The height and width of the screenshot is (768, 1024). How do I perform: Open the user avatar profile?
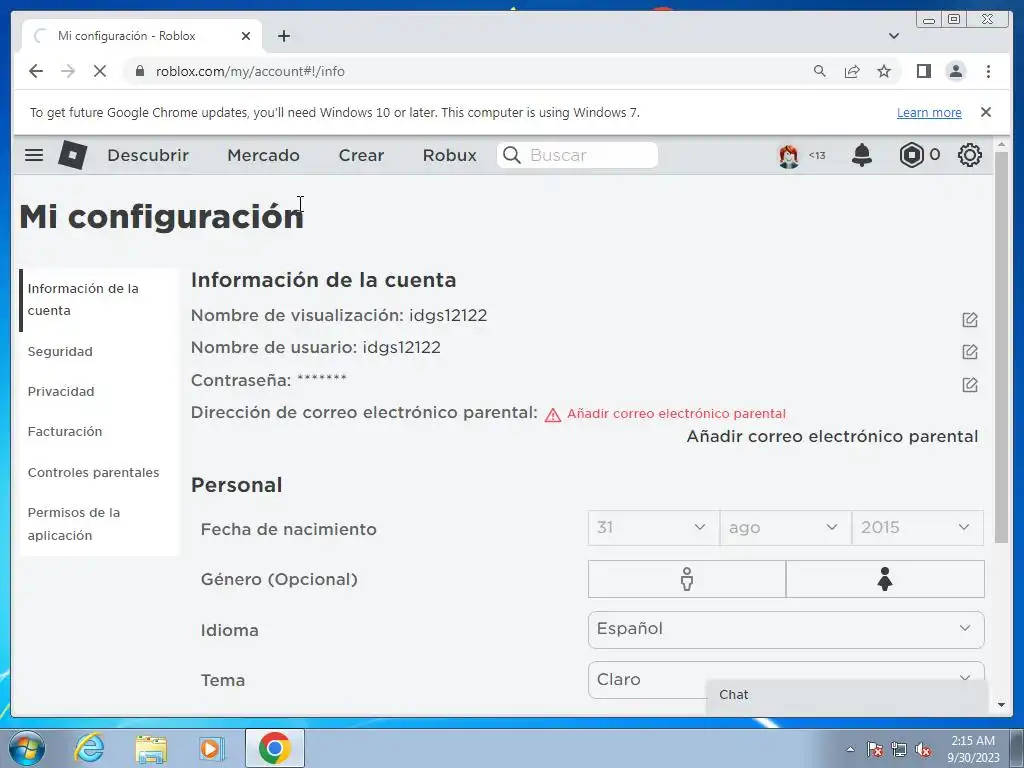pos(789,155)
